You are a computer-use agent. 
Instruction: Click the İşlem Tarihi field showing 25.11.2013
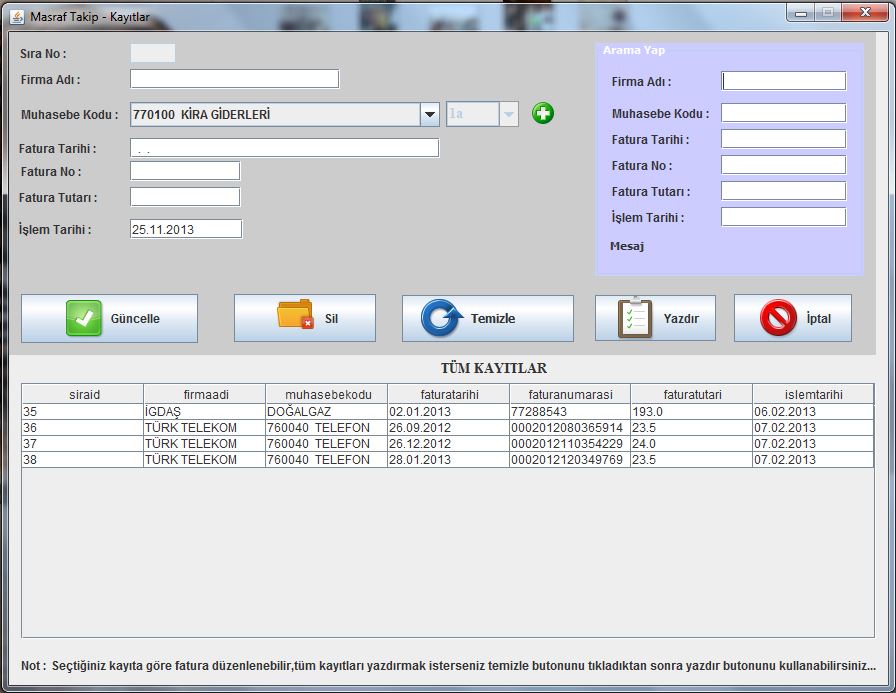click(x=186, y=229)
